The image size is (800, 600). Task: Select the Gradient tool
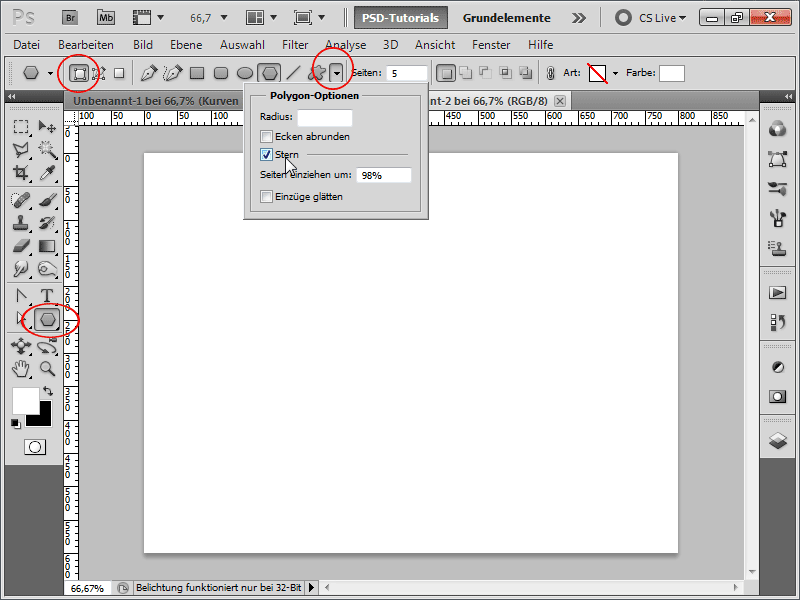[47, 246]
